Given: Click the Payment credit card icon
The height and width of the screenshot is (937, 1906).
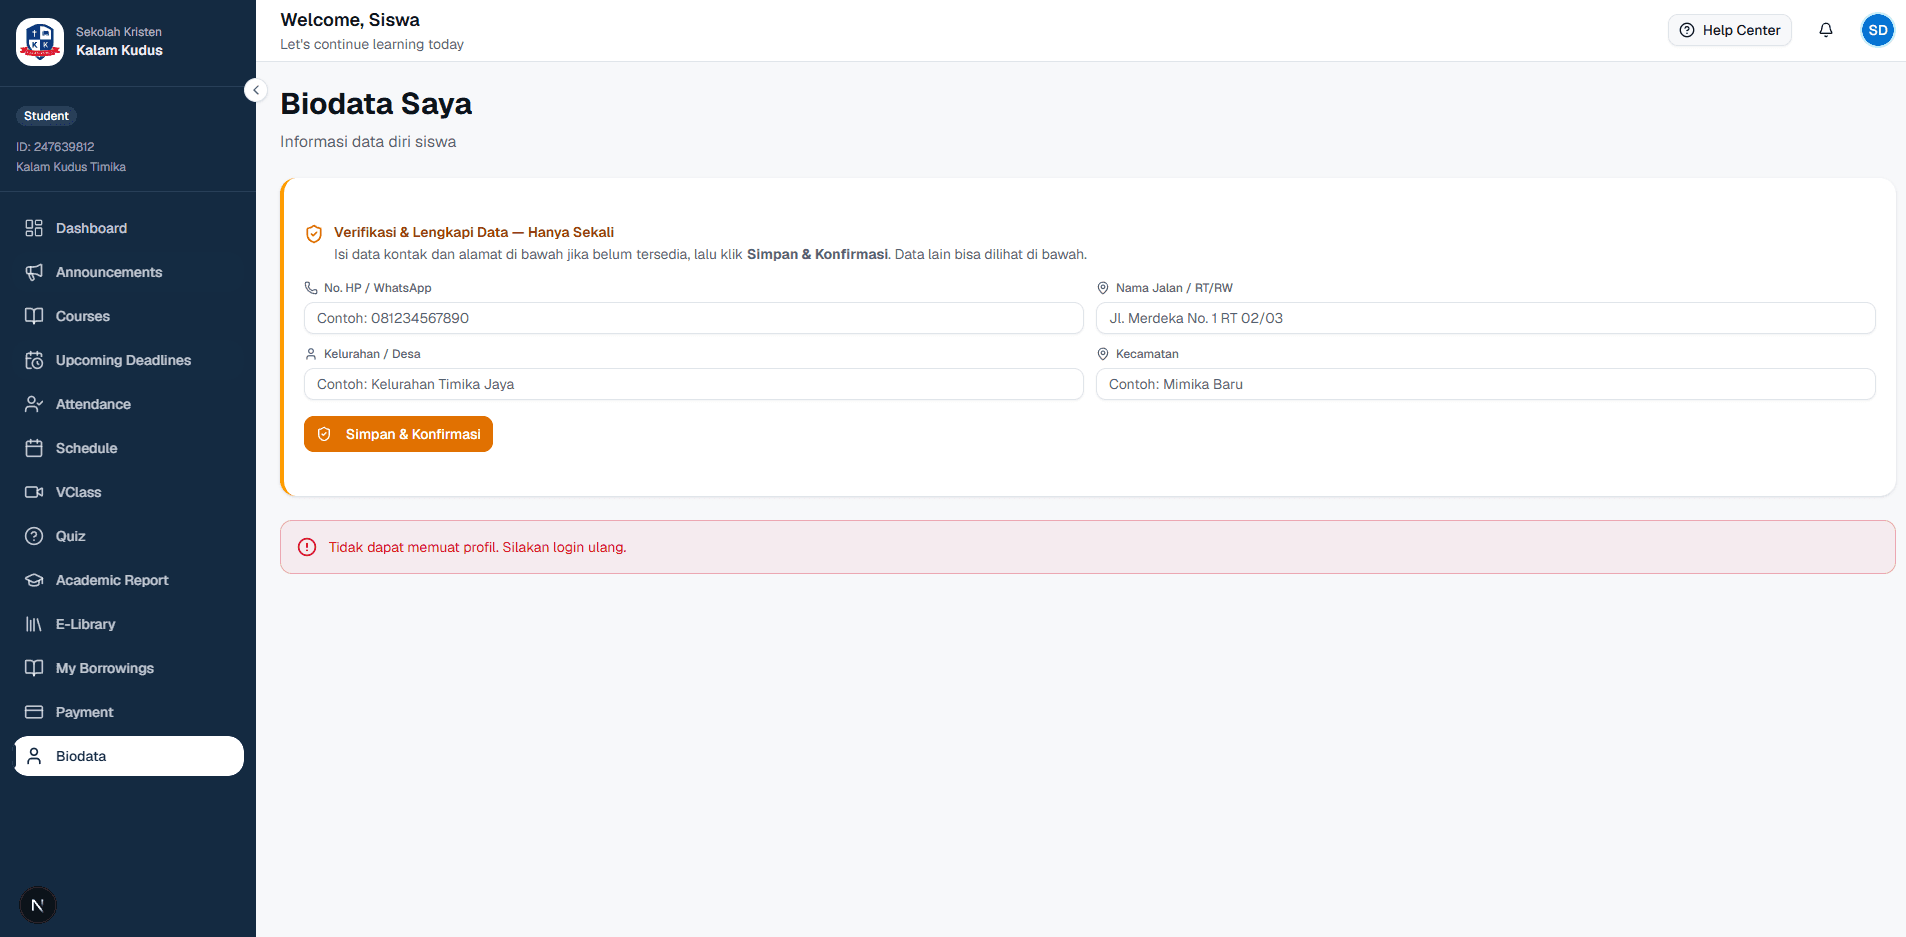Looking at the screenshot, I should click(x=34, y=712).
